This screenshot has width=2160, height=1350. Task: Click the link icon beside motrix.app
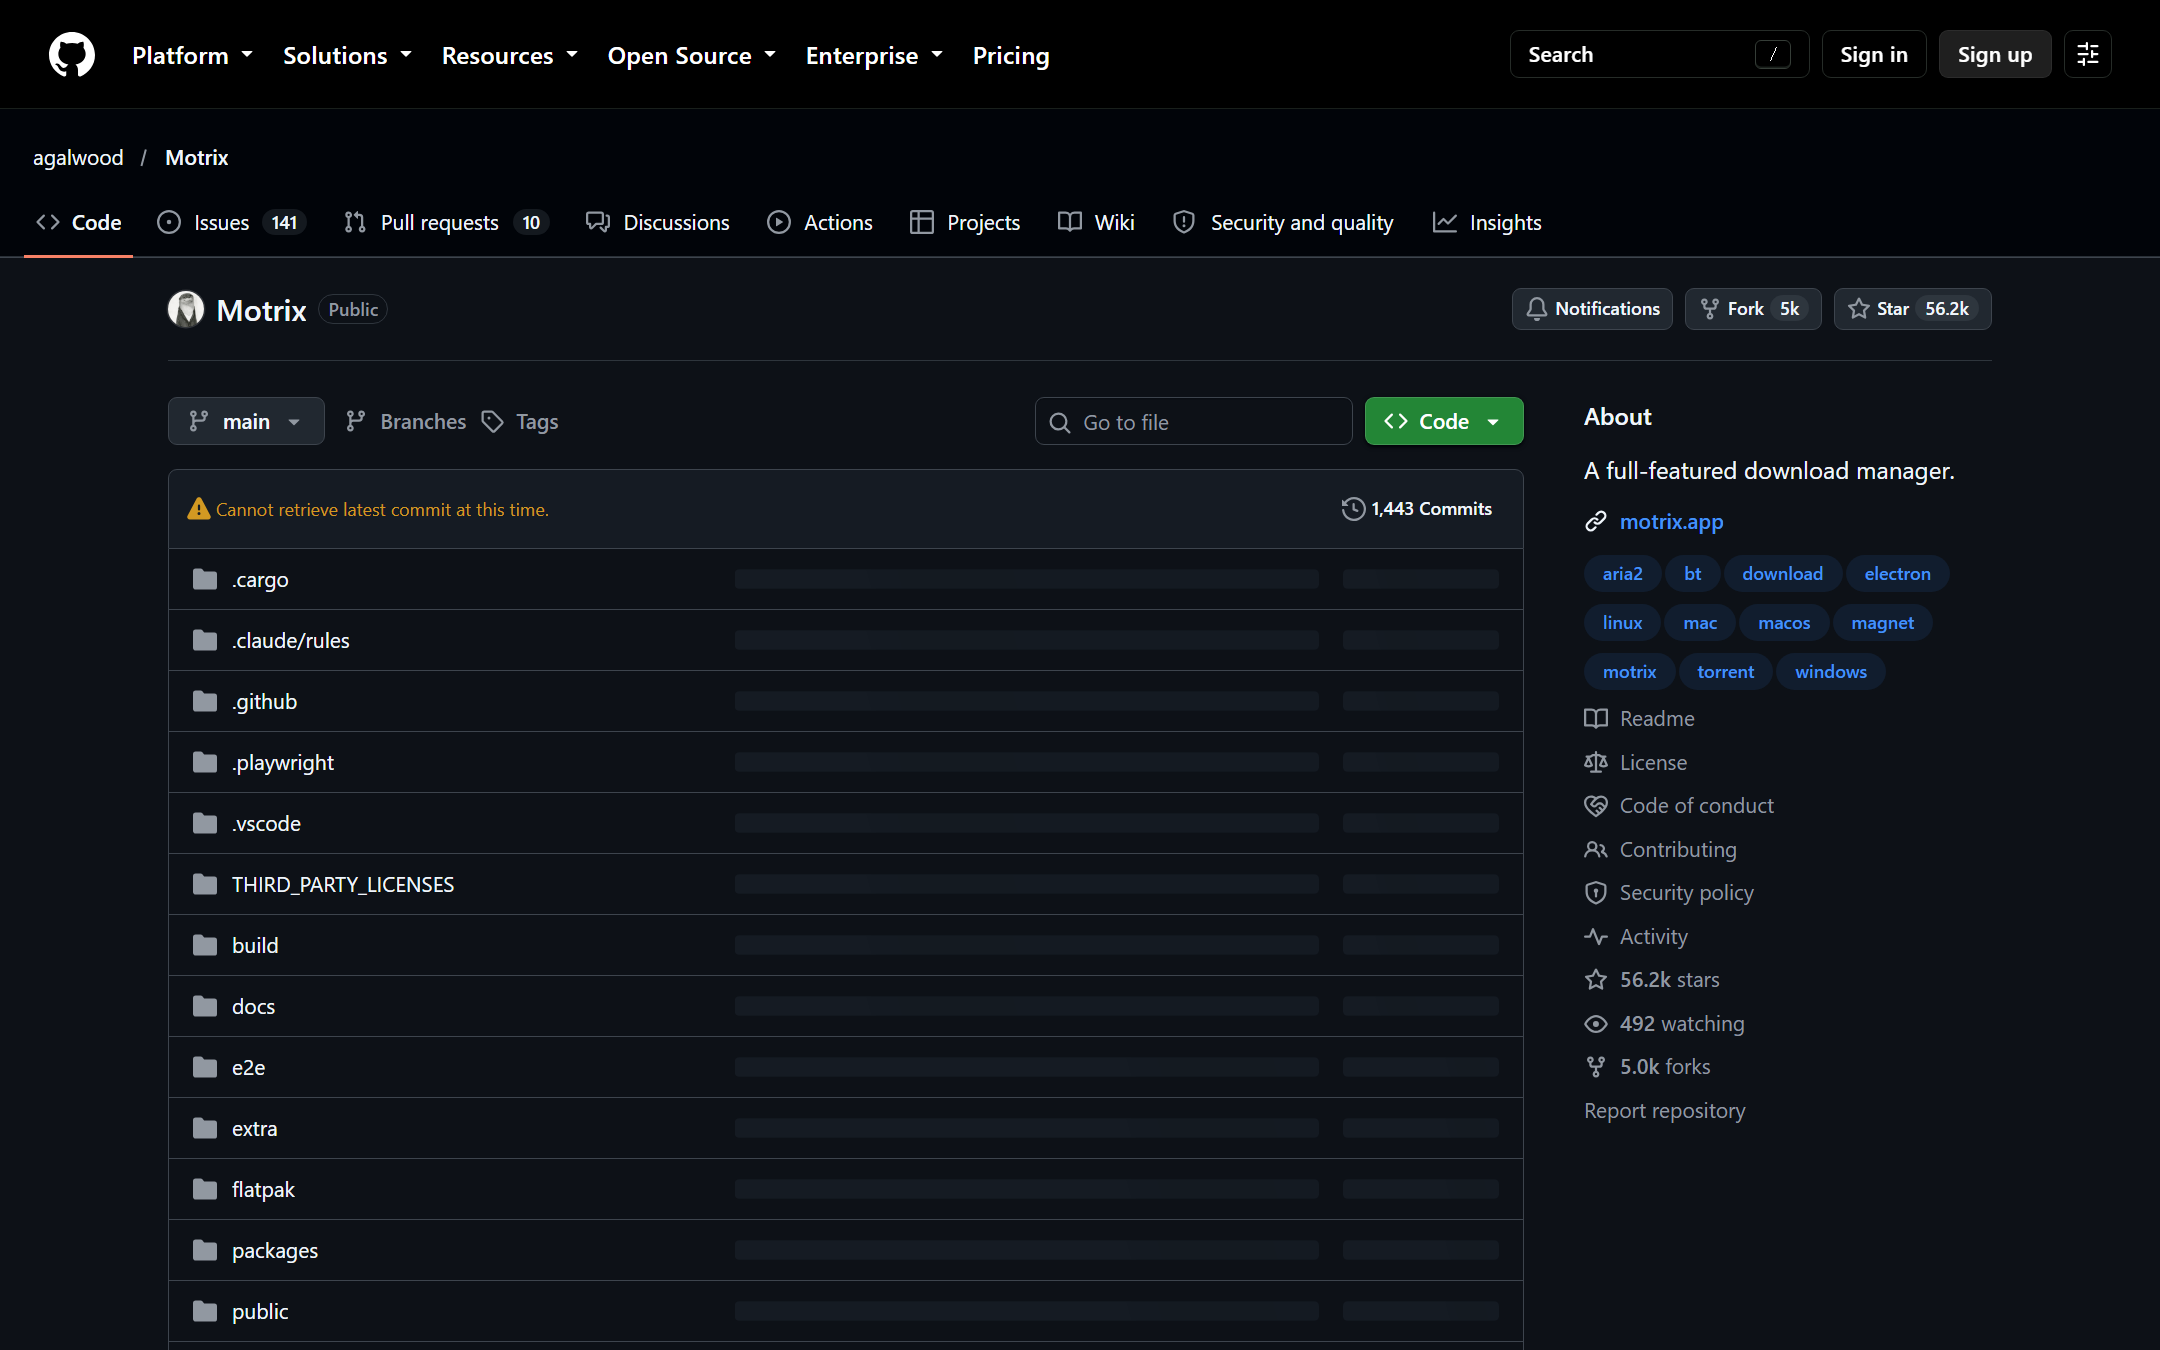(1596, 522)
